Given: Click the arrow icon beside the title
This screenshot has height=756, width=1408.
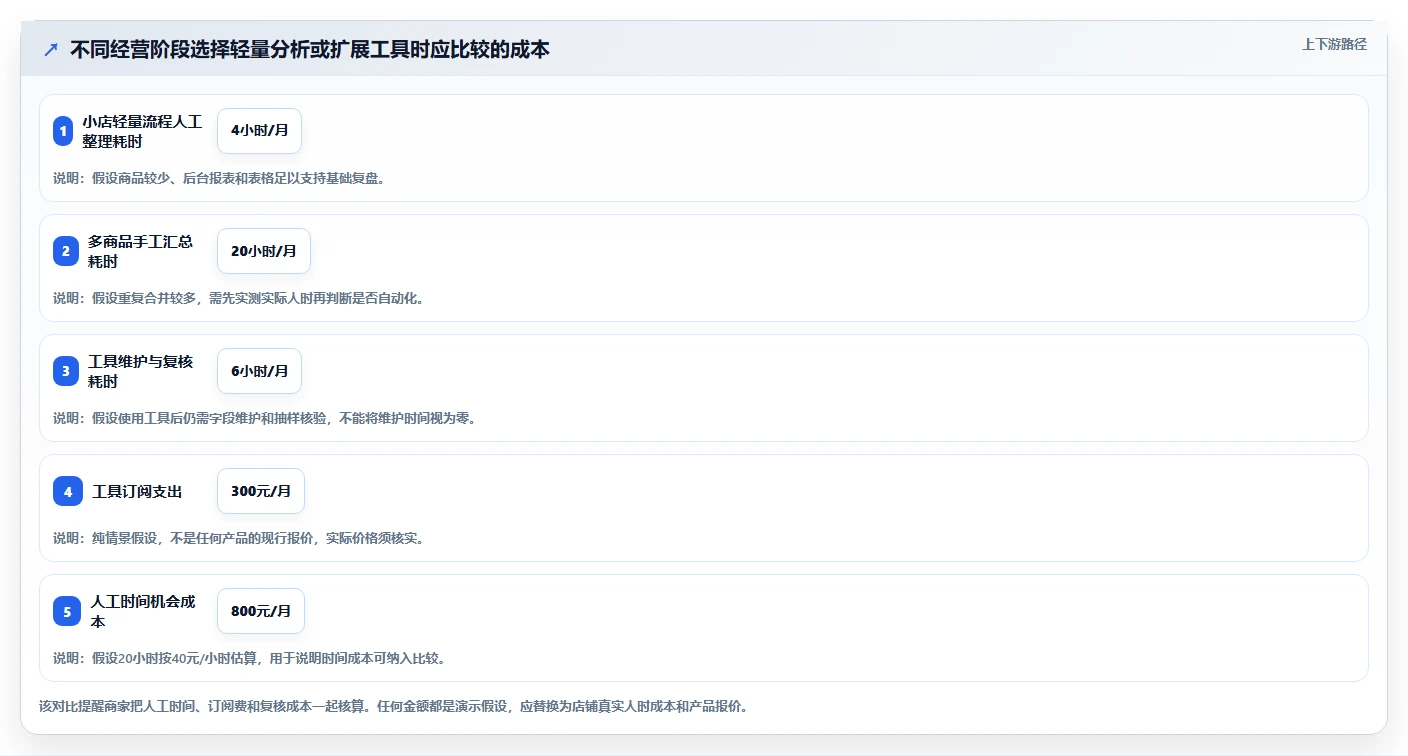Looking at the screenshot, I should [x=51, y=50].
